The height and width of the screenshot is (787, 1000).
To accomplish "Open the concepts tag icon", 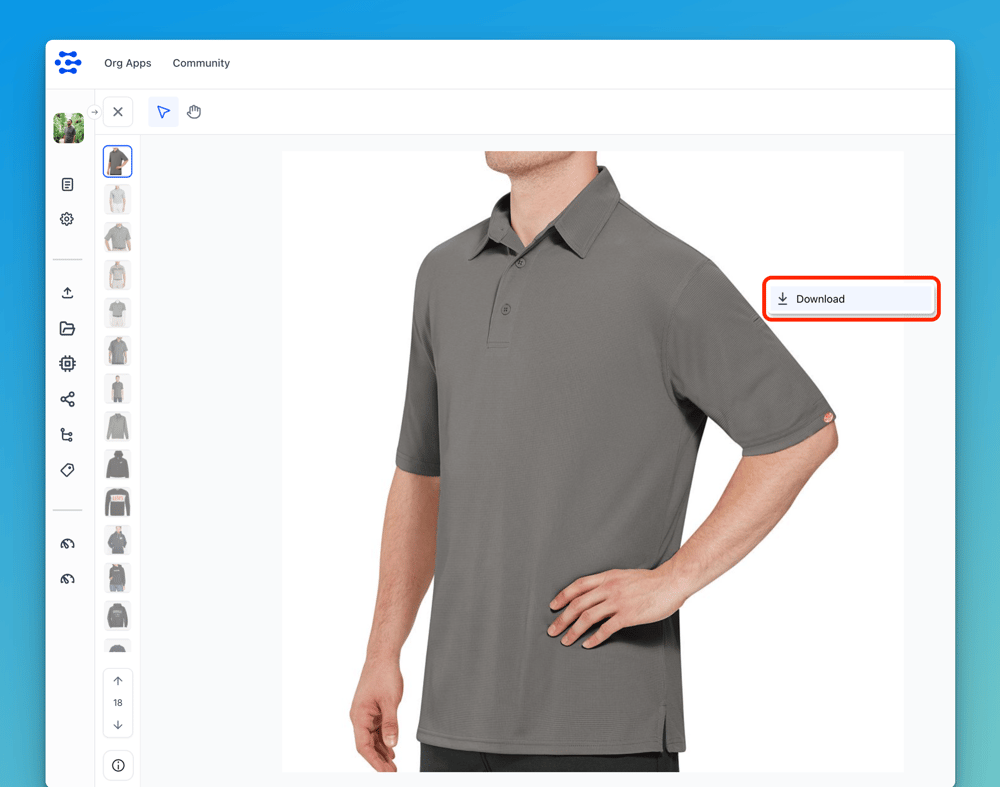I will coord(67,470).
